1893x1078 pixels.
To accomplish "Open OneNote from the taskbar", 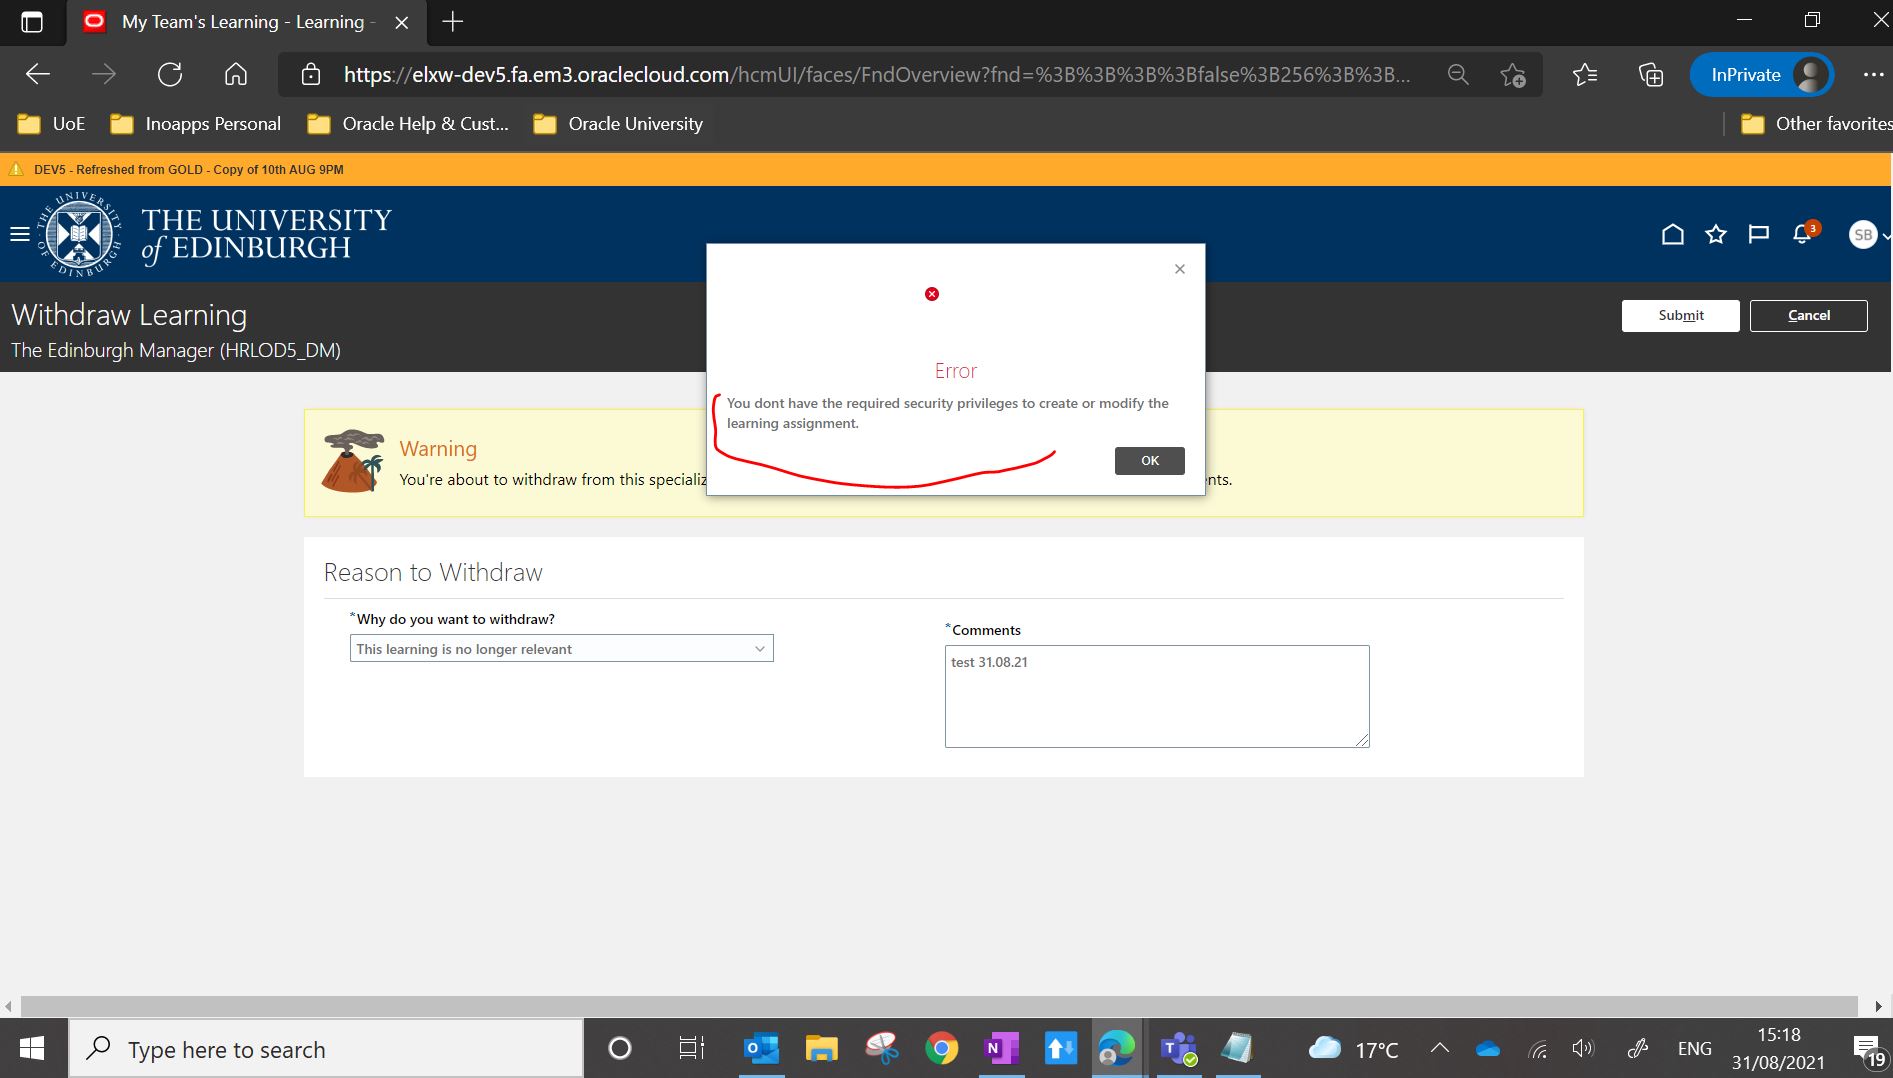I will [1000, 1048].
